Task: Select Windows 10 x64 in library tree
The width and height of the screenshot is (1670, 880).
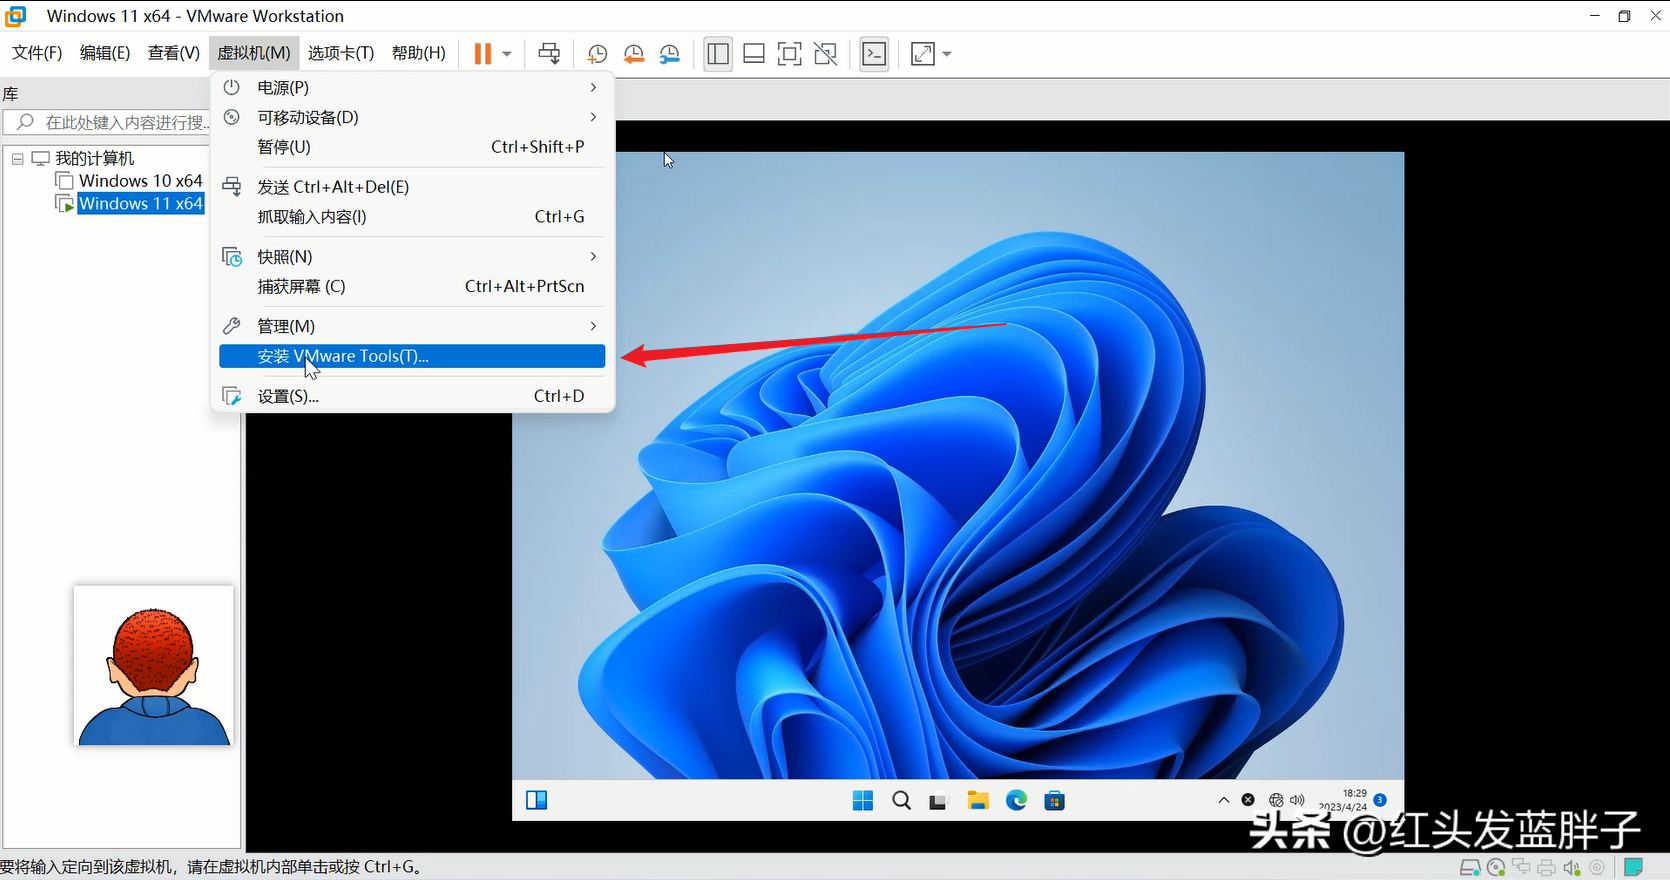Action: [x=140, y=181]
